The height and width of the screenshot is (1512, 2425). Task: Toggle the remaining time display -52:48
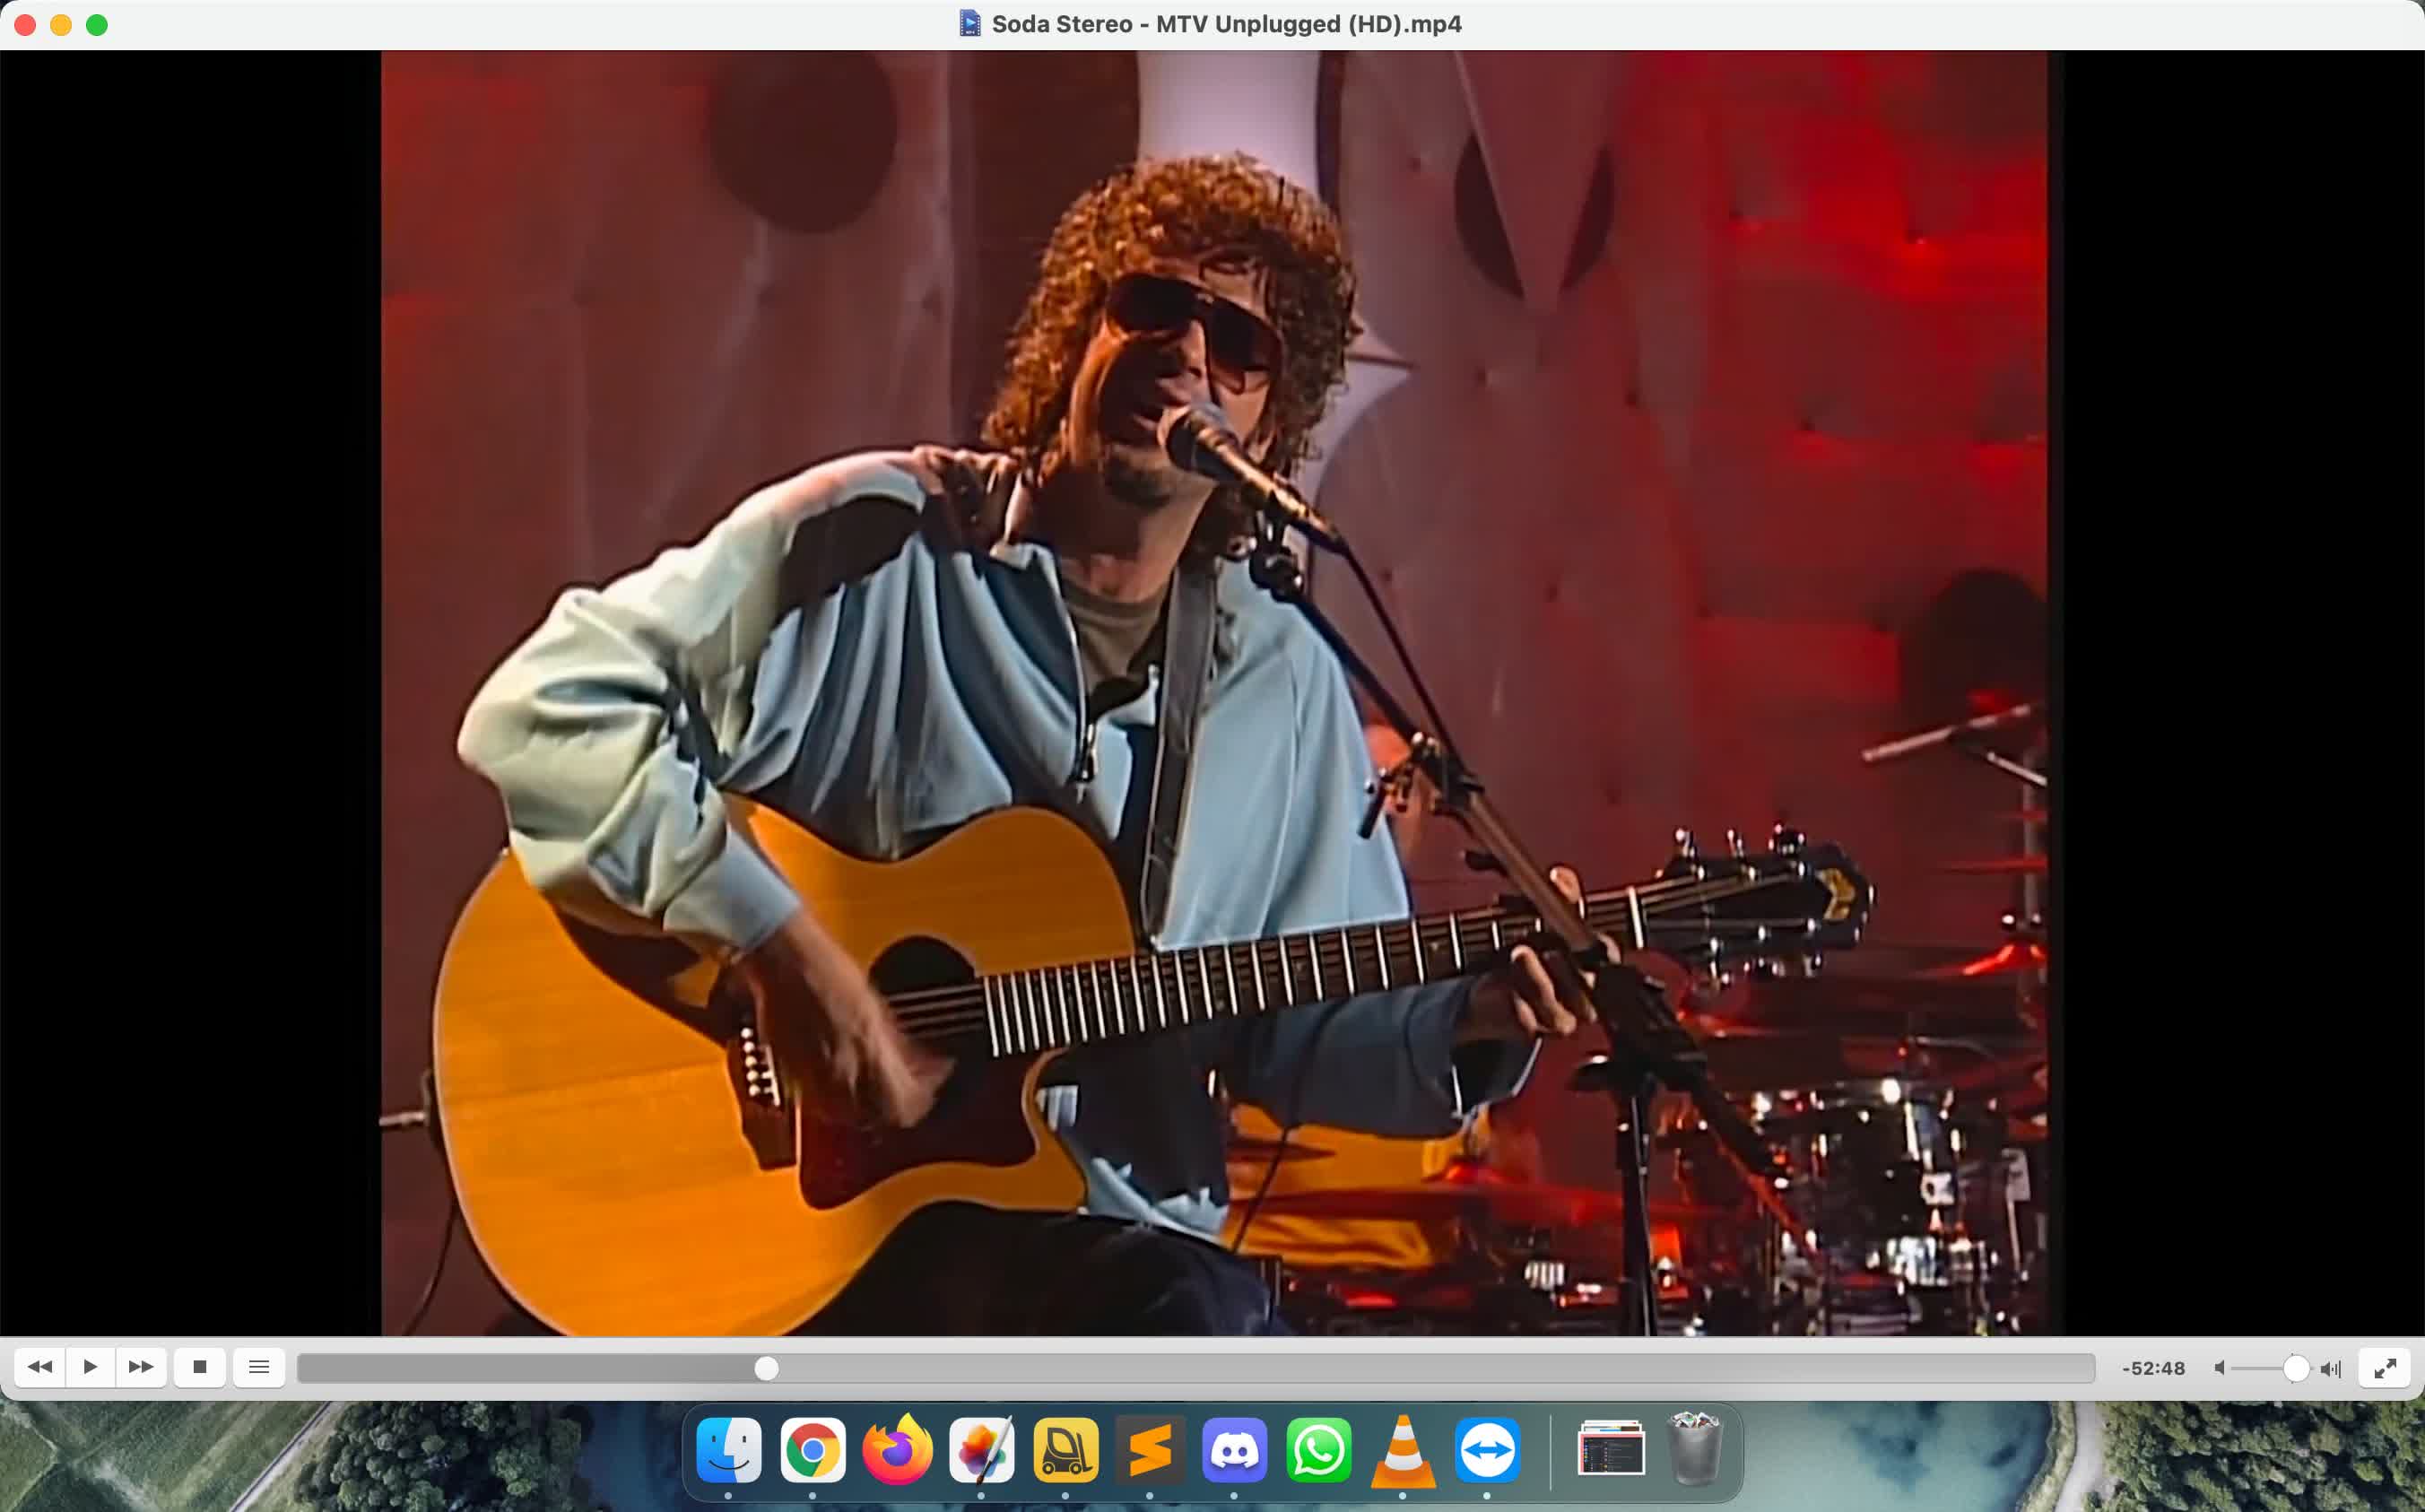coord(2153,1368)
